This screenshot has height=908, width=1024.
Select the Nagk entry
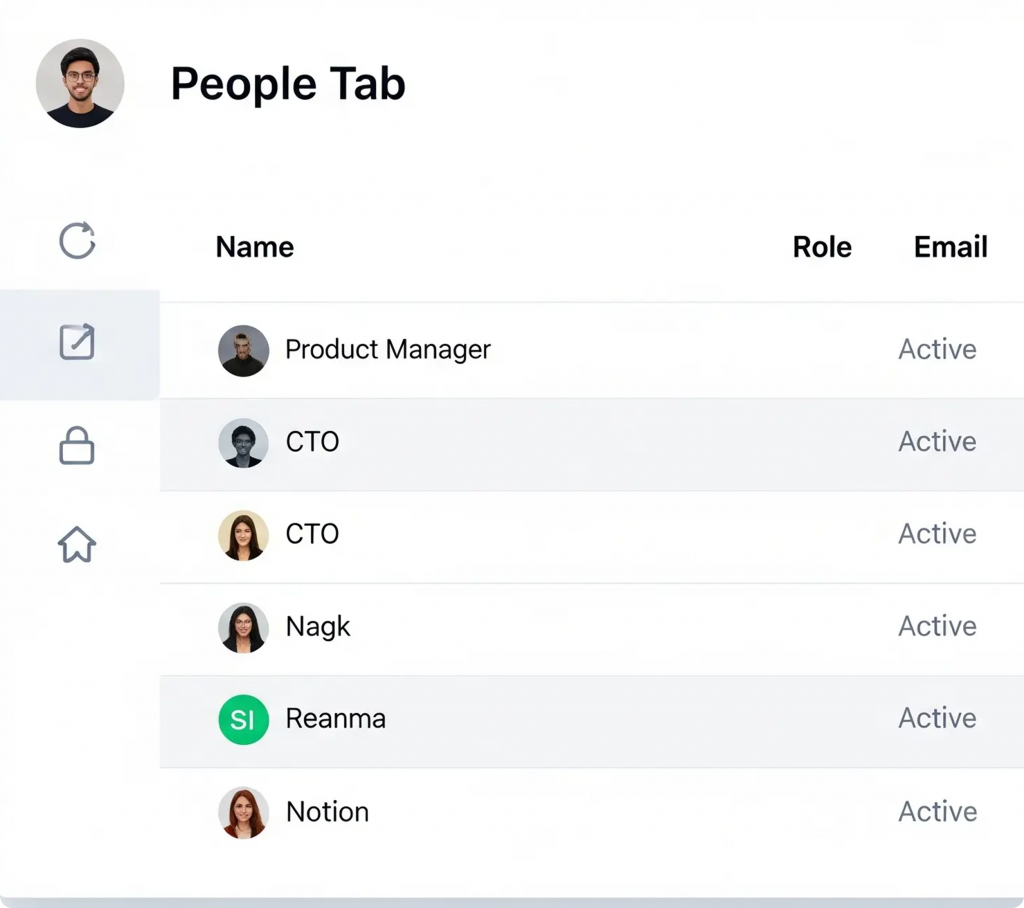coord(318,627)
